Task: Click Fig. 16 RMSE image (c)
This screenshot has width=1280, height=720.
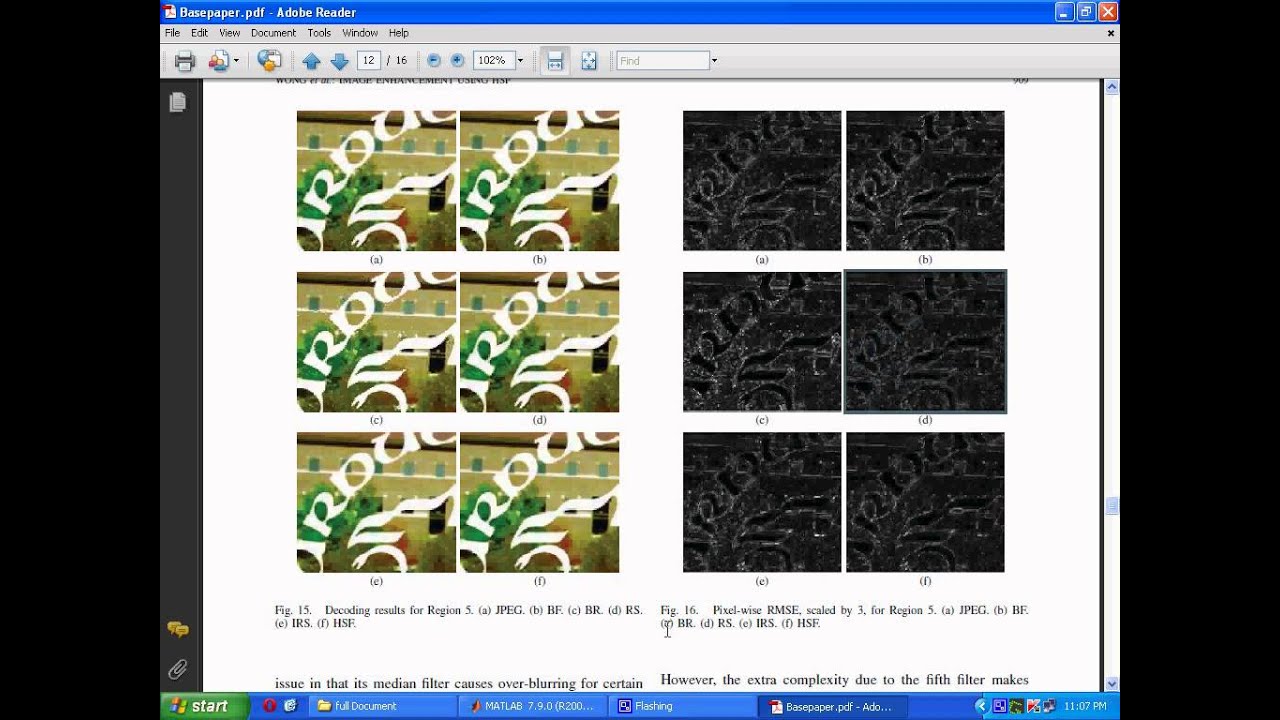Action: [x=762, y=342]
